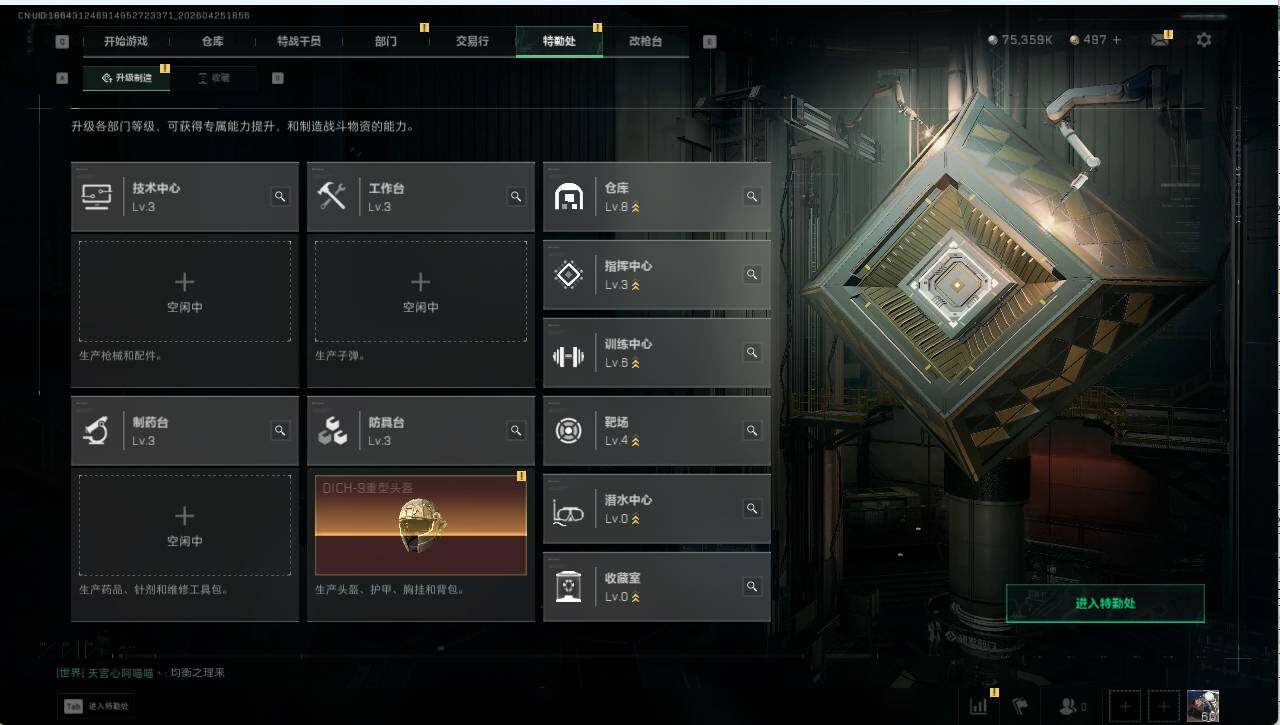Open the 收藏室 department row

(x=657, y=587)
